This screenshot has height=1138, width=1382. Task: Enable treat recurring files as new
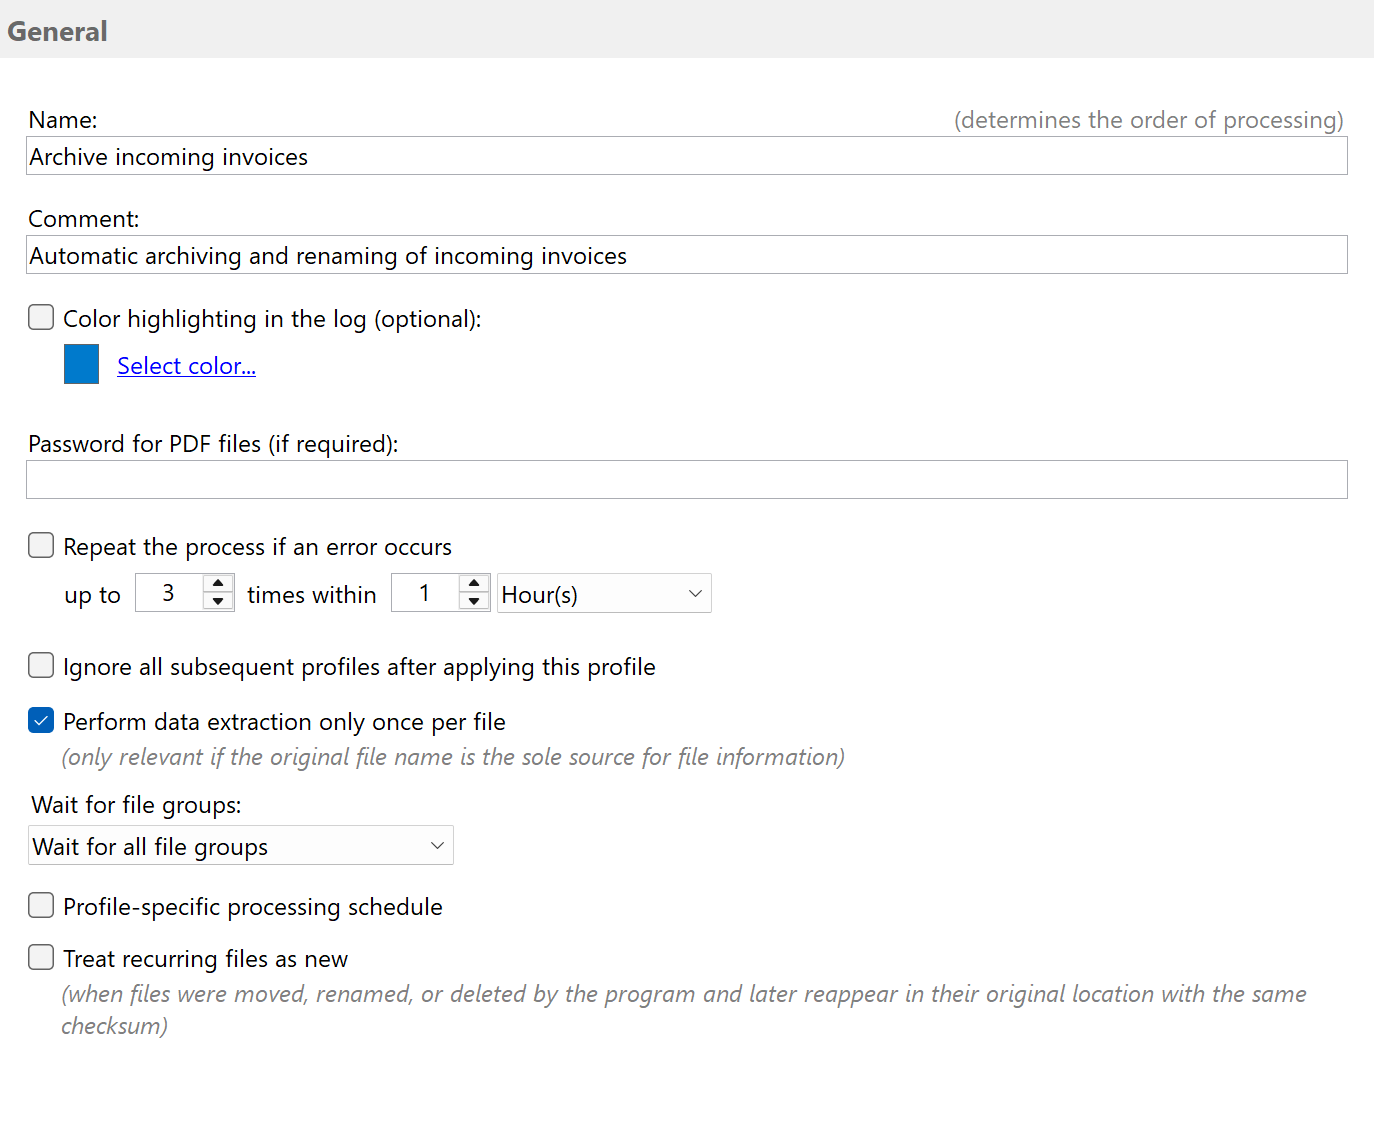tap(41, 957)
